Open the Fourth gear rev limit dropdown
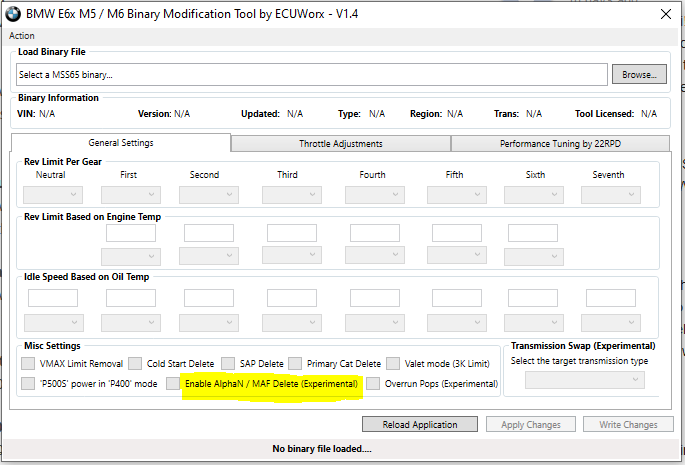685x465 pixels. [375, 194]
